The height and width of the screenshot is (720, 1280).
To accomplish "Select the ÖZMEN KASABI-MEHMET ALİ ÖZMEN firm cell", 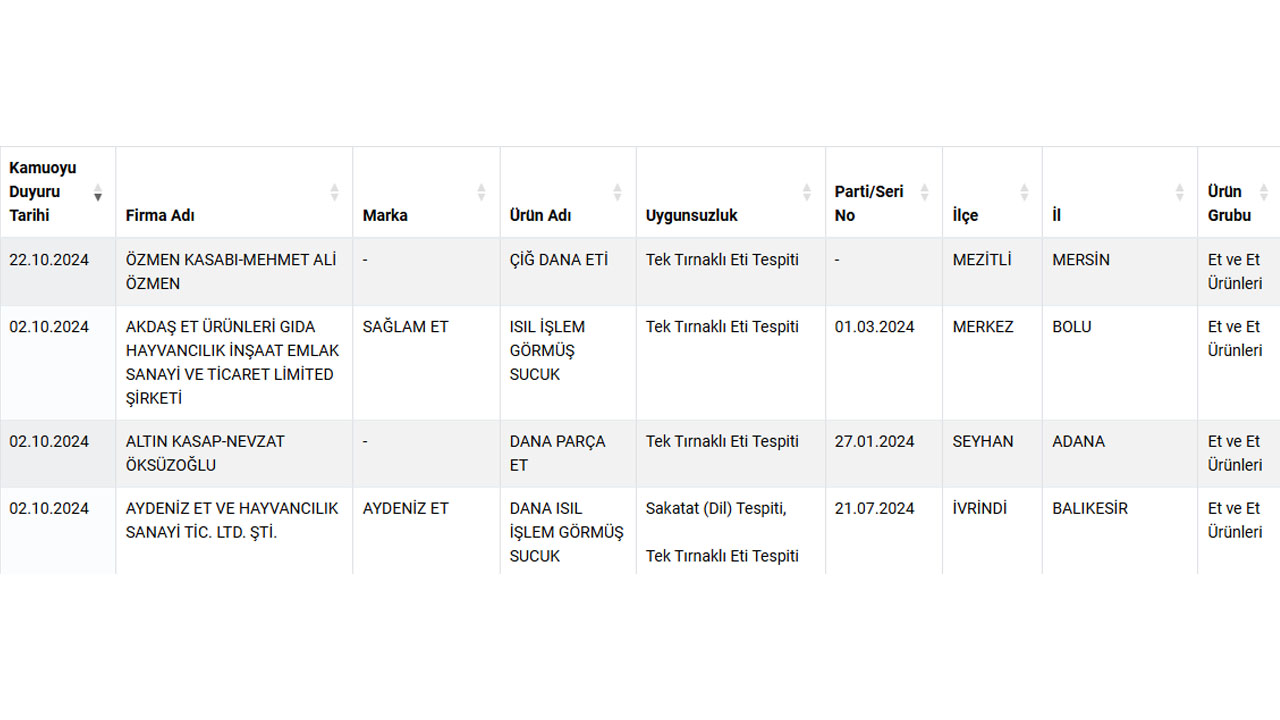I will pyautogui.click(x=231, y=271).
